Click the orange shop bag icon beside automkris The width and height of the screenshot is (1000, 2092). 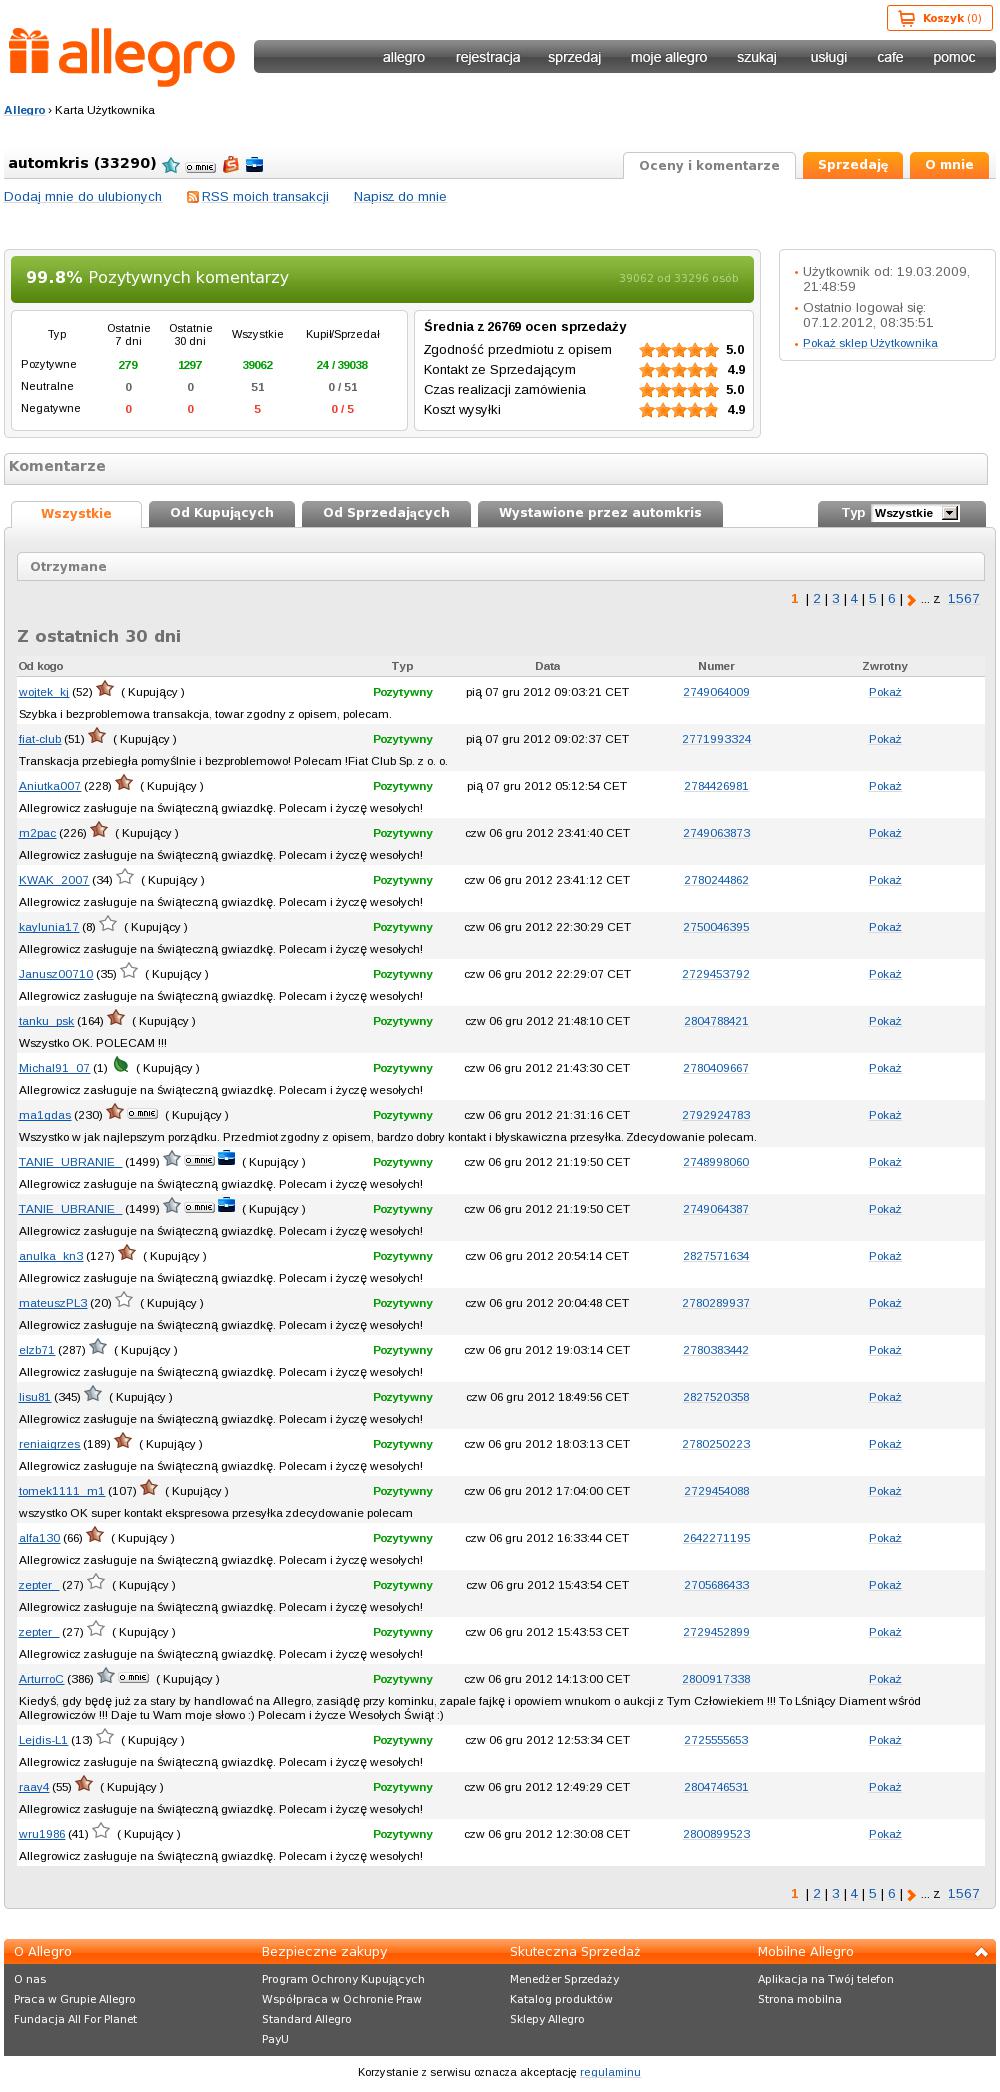[231, 165]
